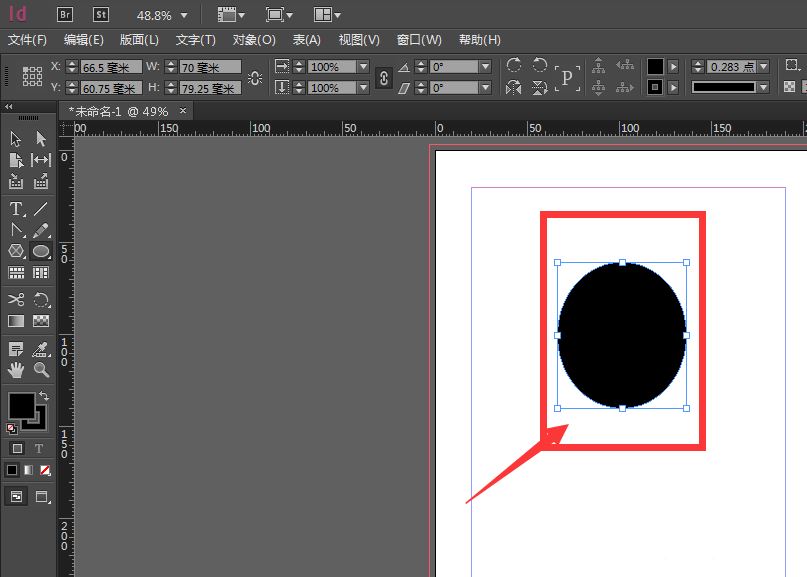Open the zoom level dropdown
This screenshot has width=807, height=577.
click(x=184, y=16)
